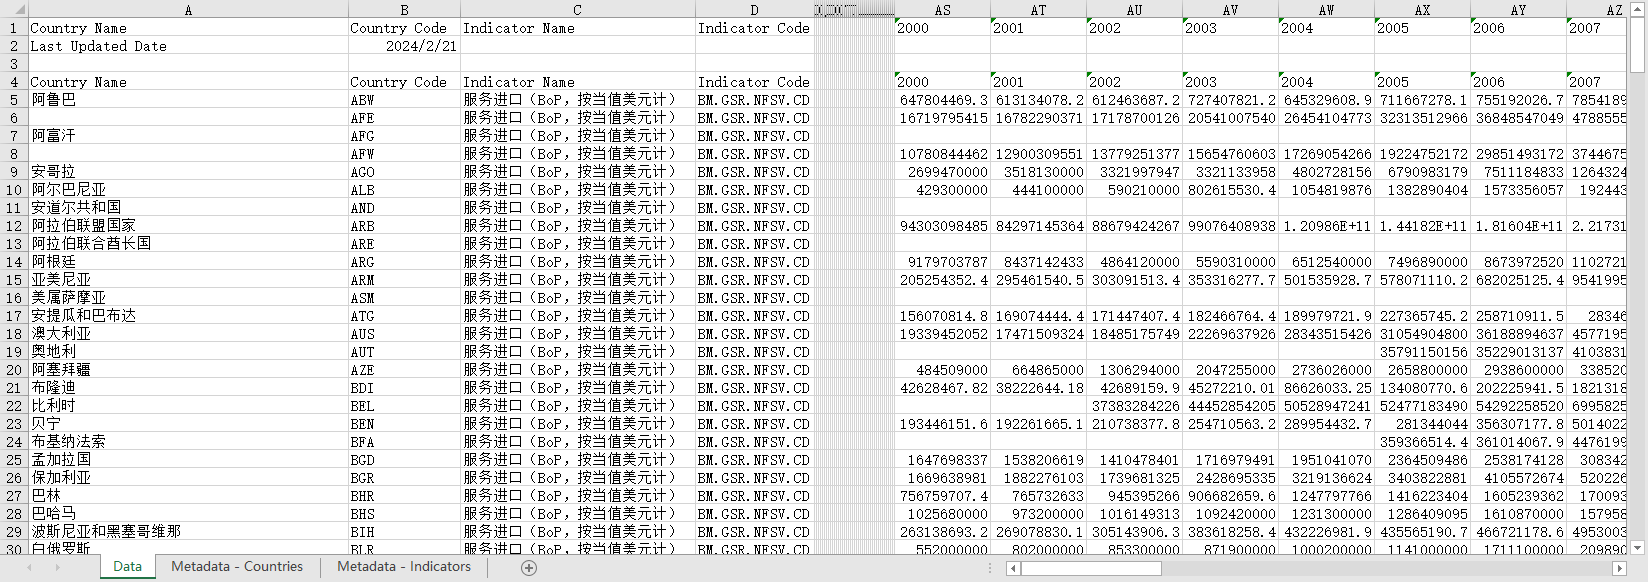
Task: Select row 2 header
Action: (x=14, y=46)
